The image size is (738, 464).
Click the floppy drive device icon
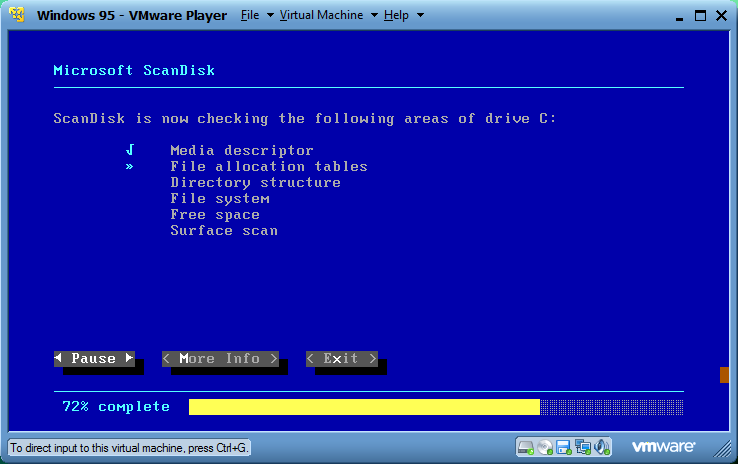(563, 447)
